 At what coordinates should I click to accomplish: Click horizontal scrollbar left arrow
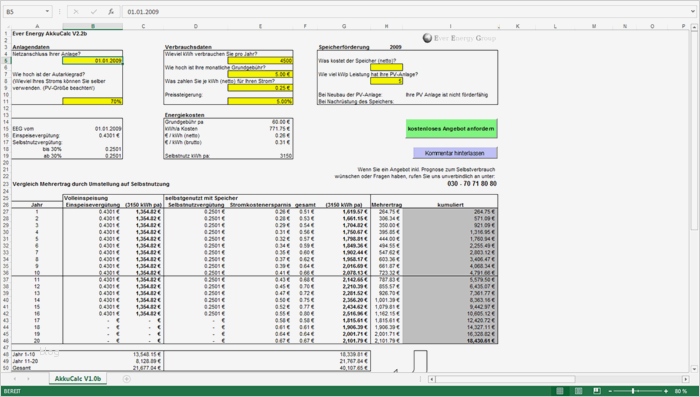[432, 379]
